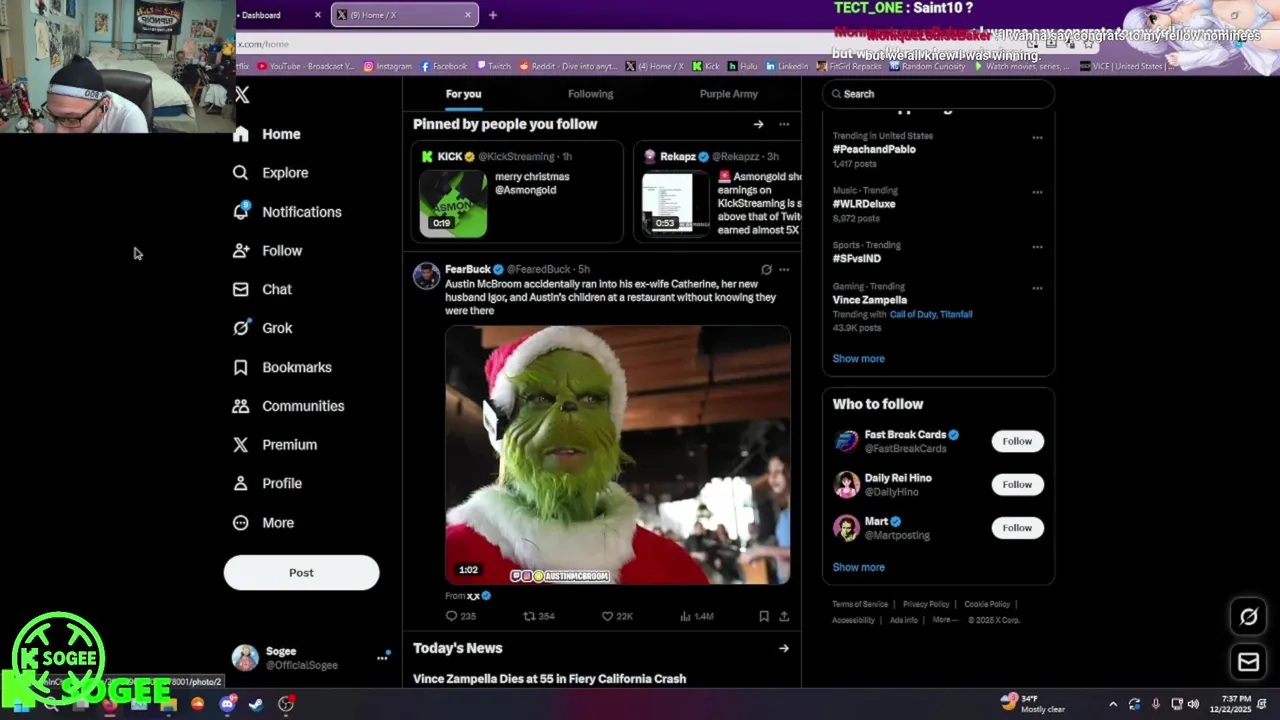Open the Privacy Policy link
The width and height of the screenshot is (1280, 720).
pyautogui.click(x=926, y=604)
